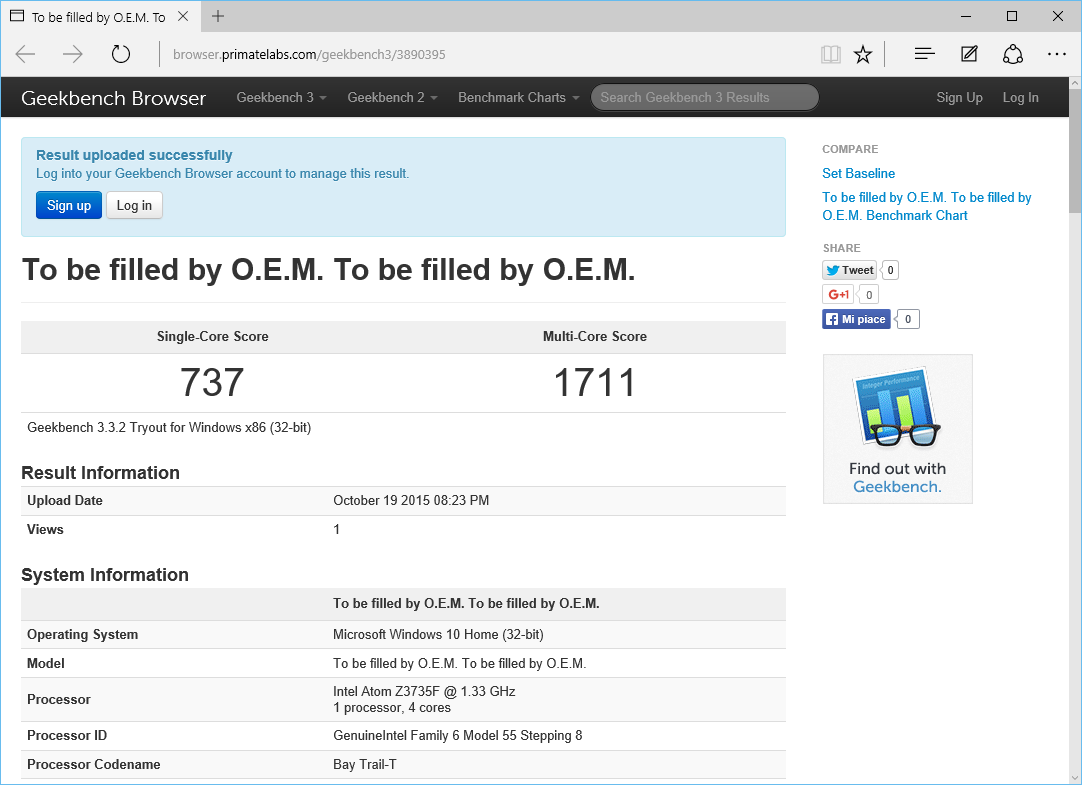Click the scrollbar up arrow
Viewport: 1082px width, 785px height.
1075,83
